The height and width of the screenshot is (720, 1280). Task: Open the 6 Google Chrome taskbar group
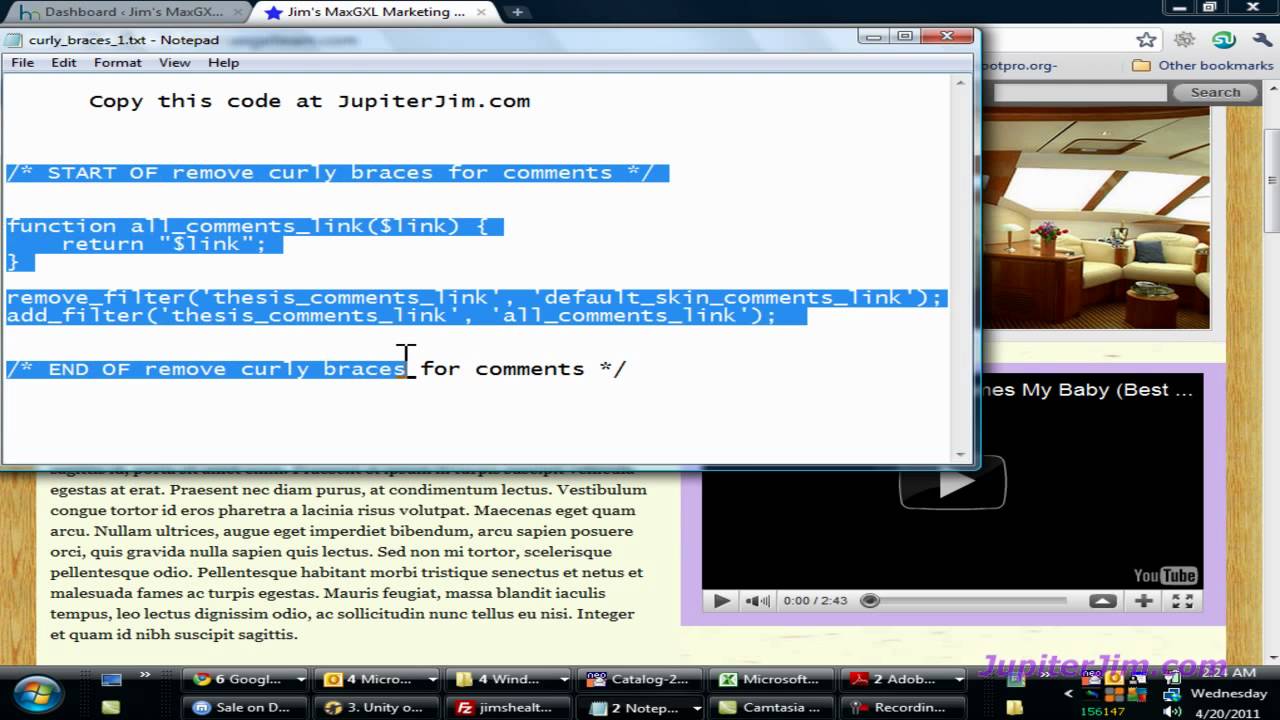pos(238,679)
